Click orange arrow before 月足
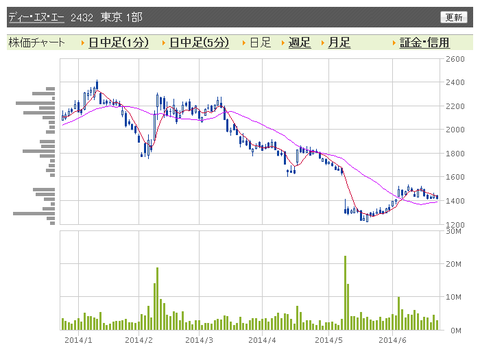 pos(322,43)
